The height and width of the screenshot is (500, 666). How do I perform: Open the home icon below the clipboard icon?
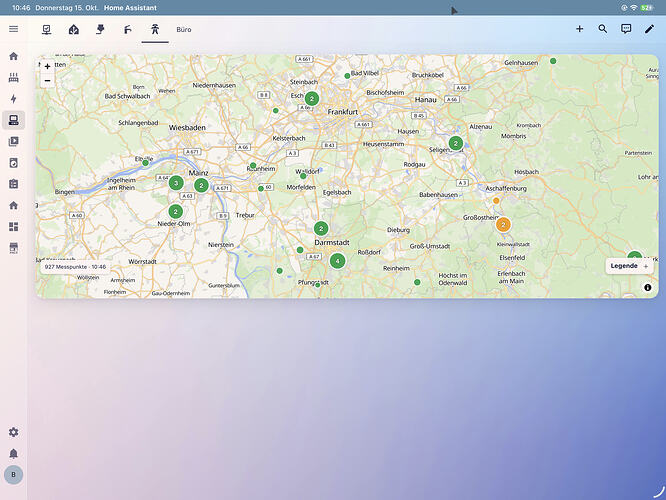[14, 206]
